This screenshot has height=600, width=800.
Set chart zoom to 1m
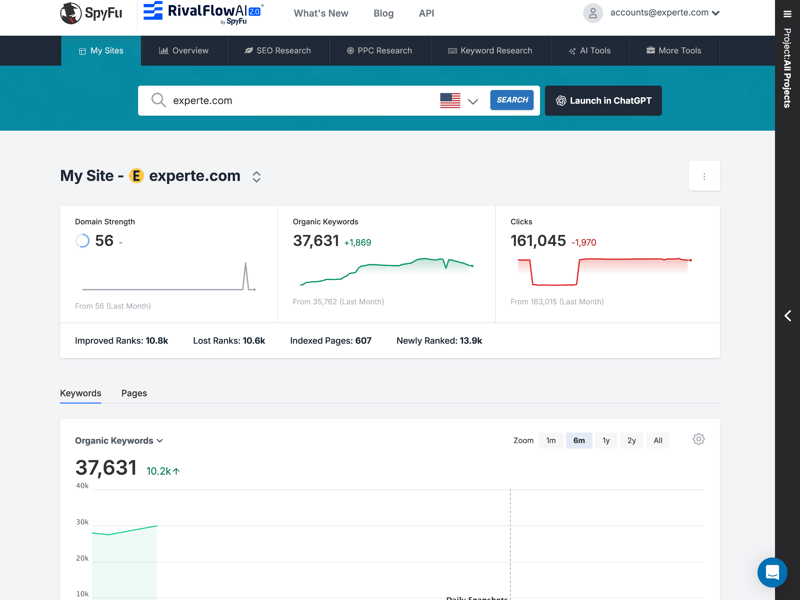tap(551, 440)
